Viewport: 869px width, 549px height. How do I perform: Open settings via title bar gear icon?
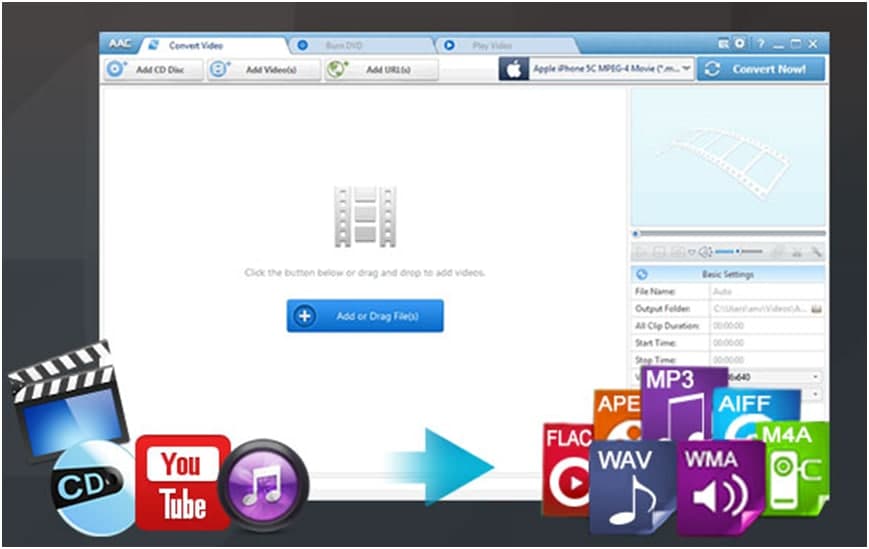coord(740,43)
